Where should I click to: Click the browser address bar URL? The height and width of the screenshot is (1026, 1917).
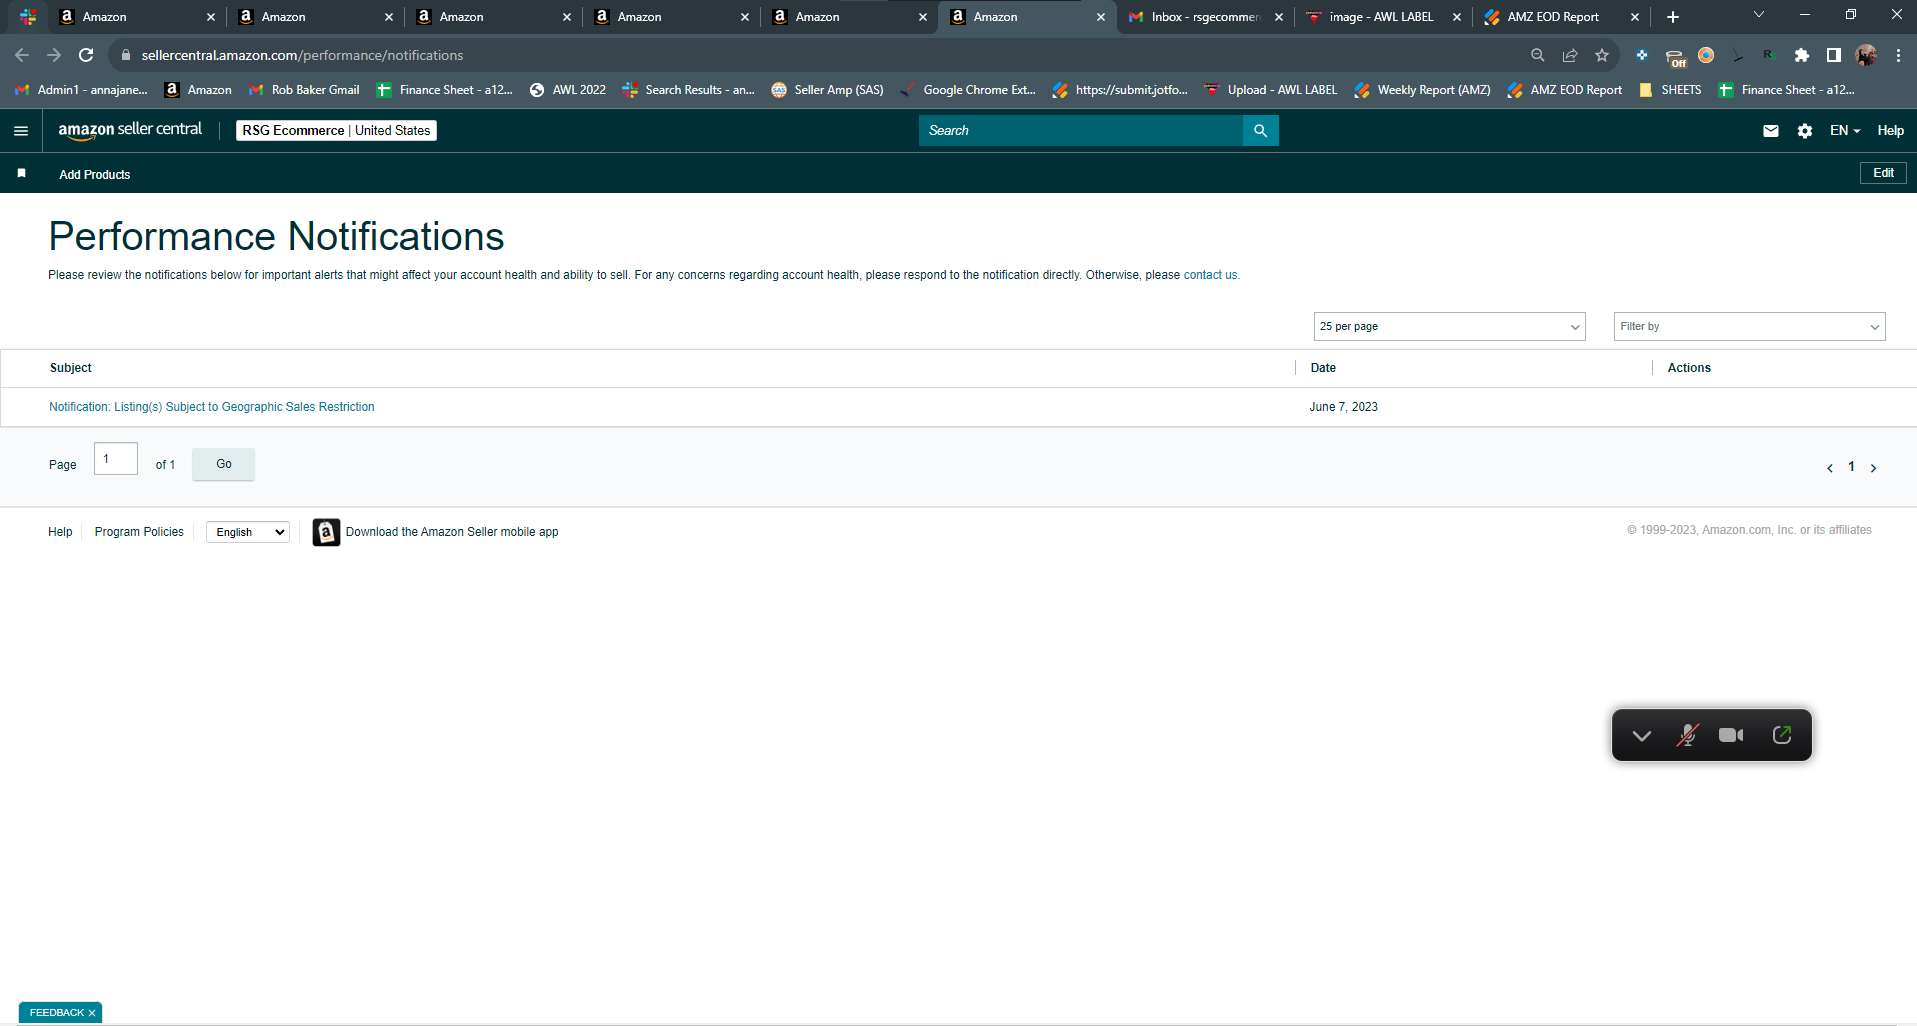click(302, 55)
